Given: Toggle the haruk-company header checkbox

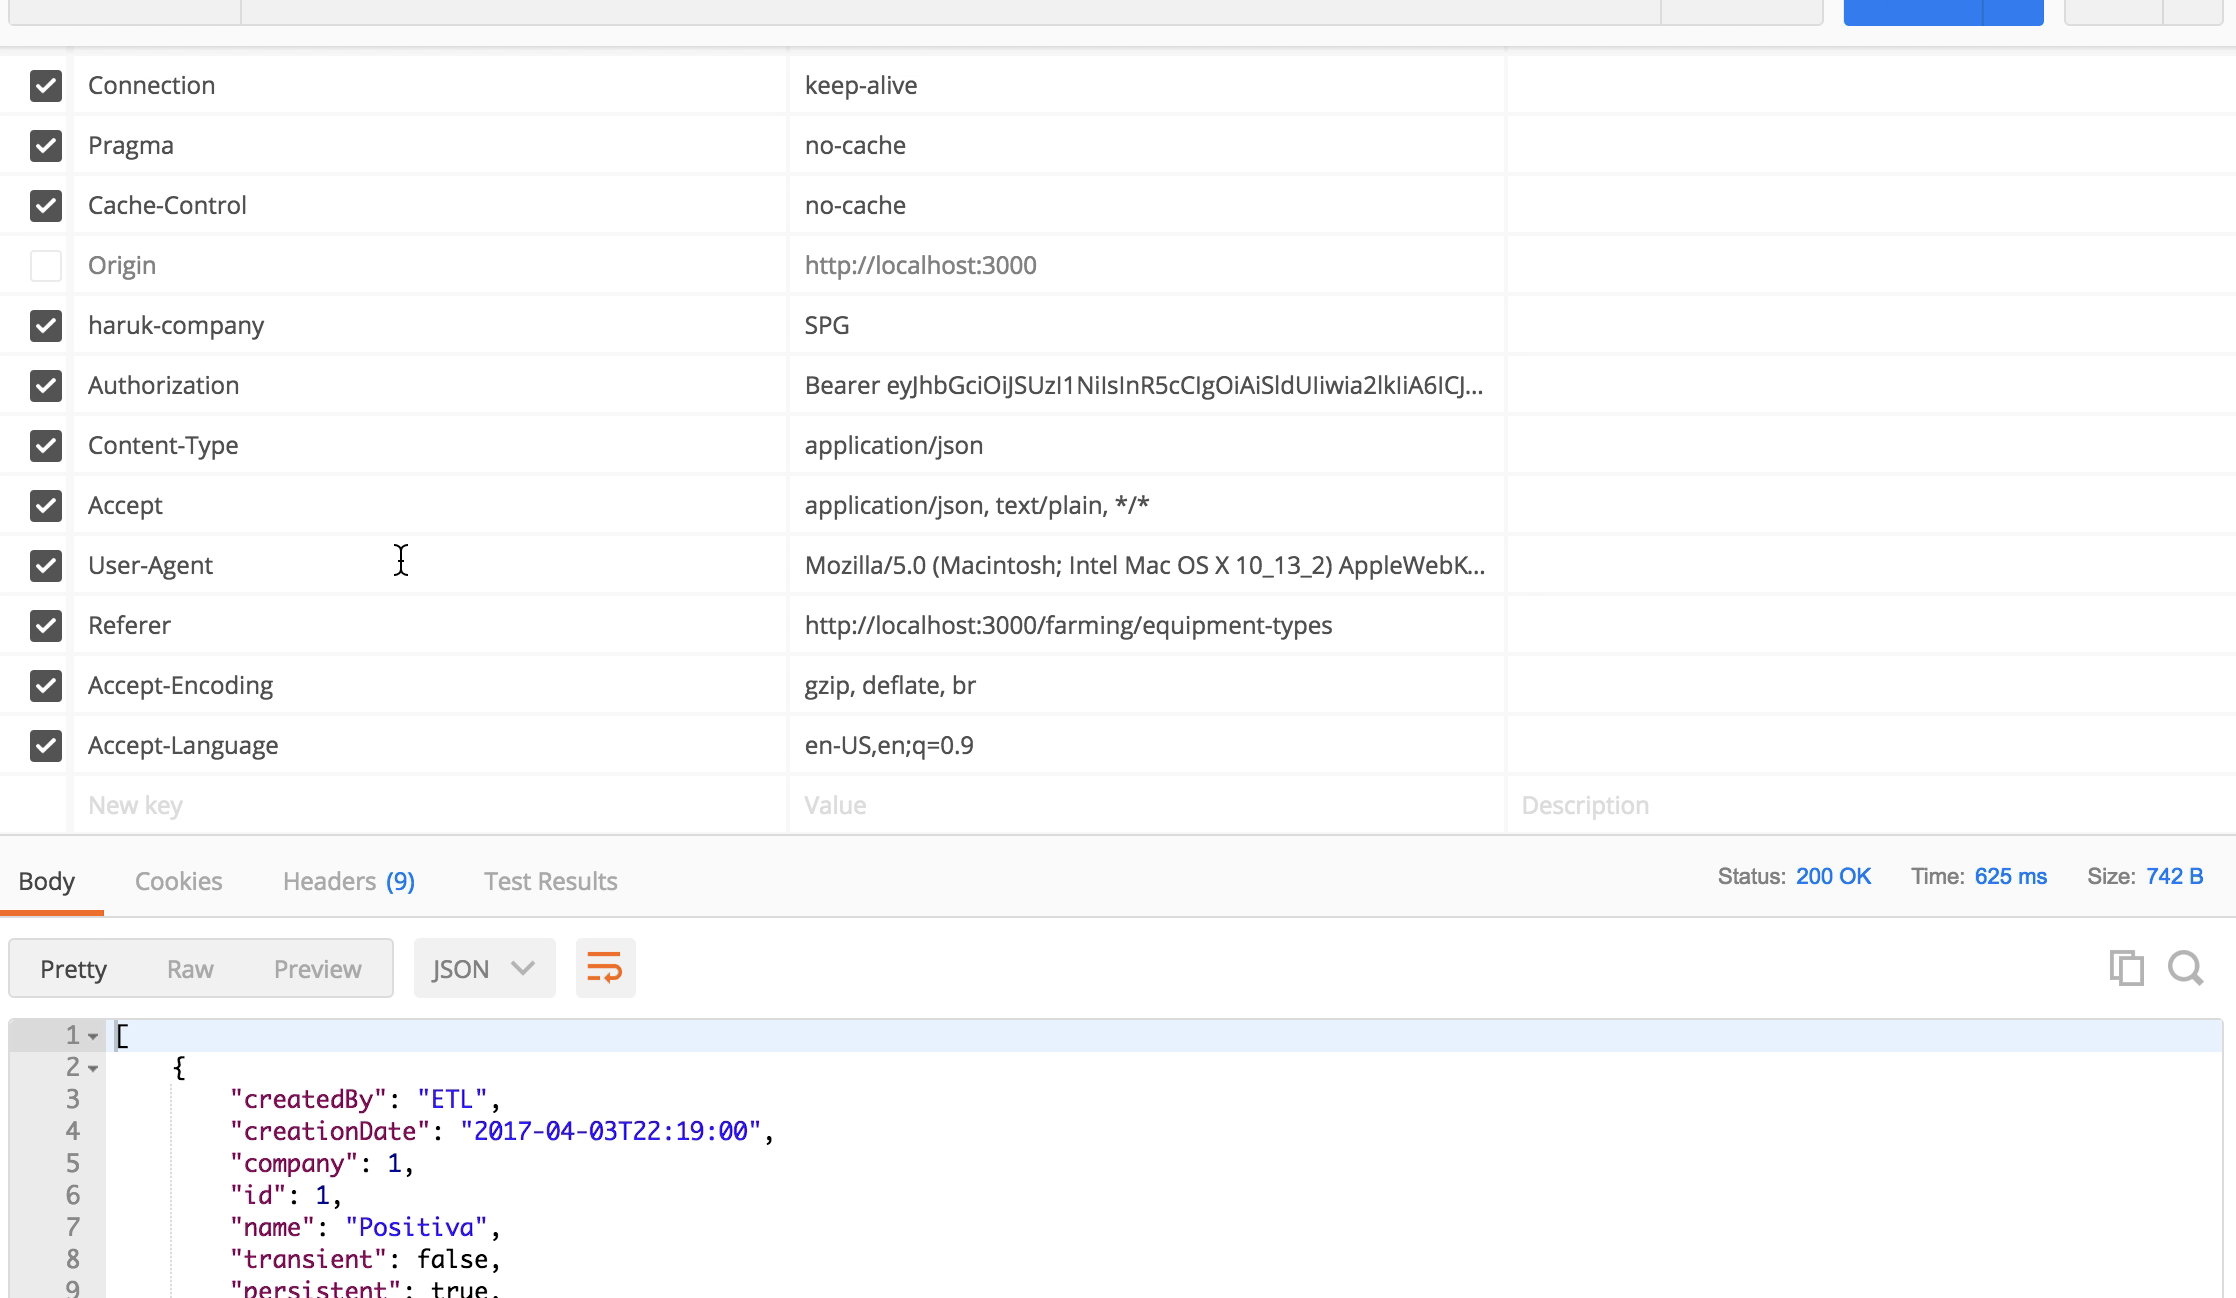Looking at the screenshot, I should 46,326.
